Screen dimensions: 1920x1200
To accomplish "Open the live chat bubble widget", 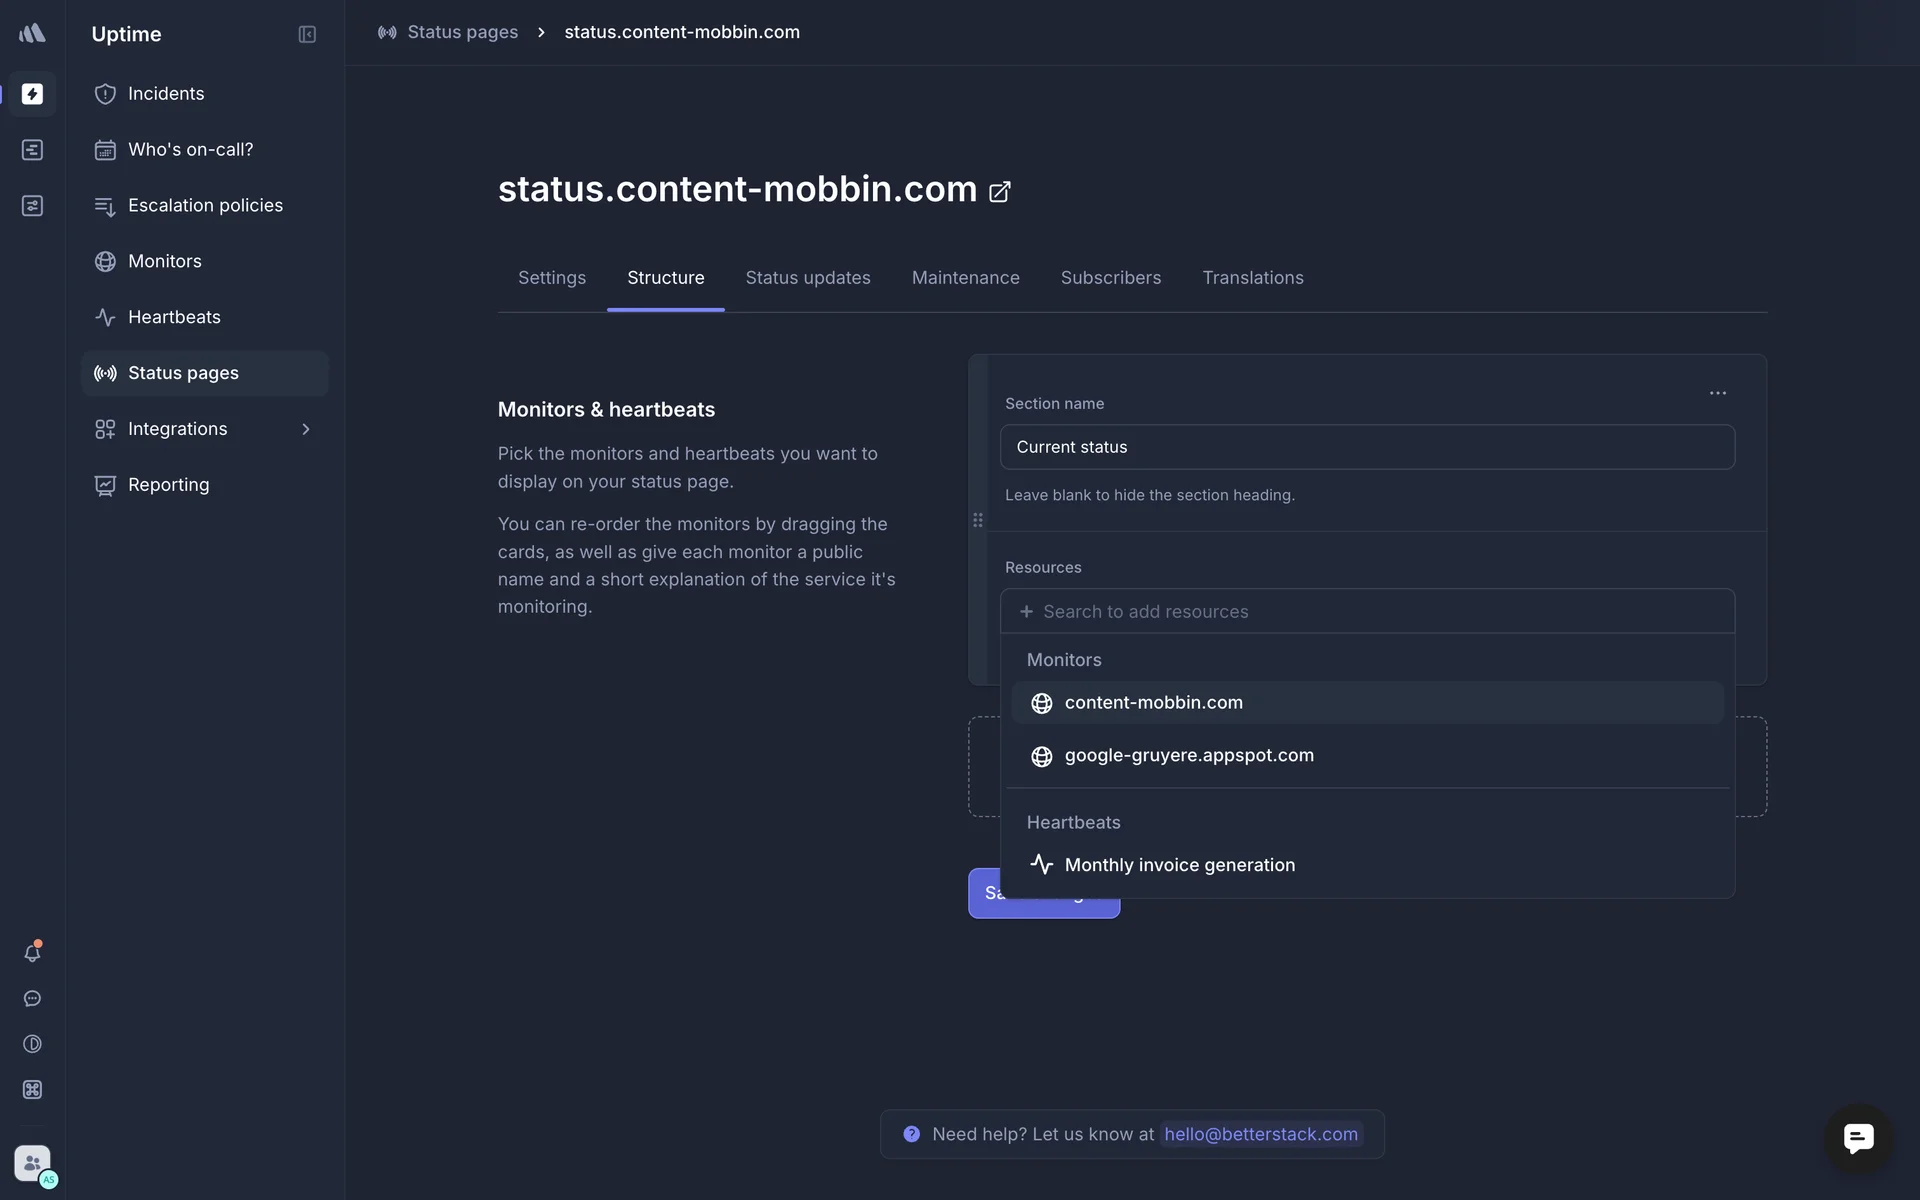I will tap(1858, 1138).
